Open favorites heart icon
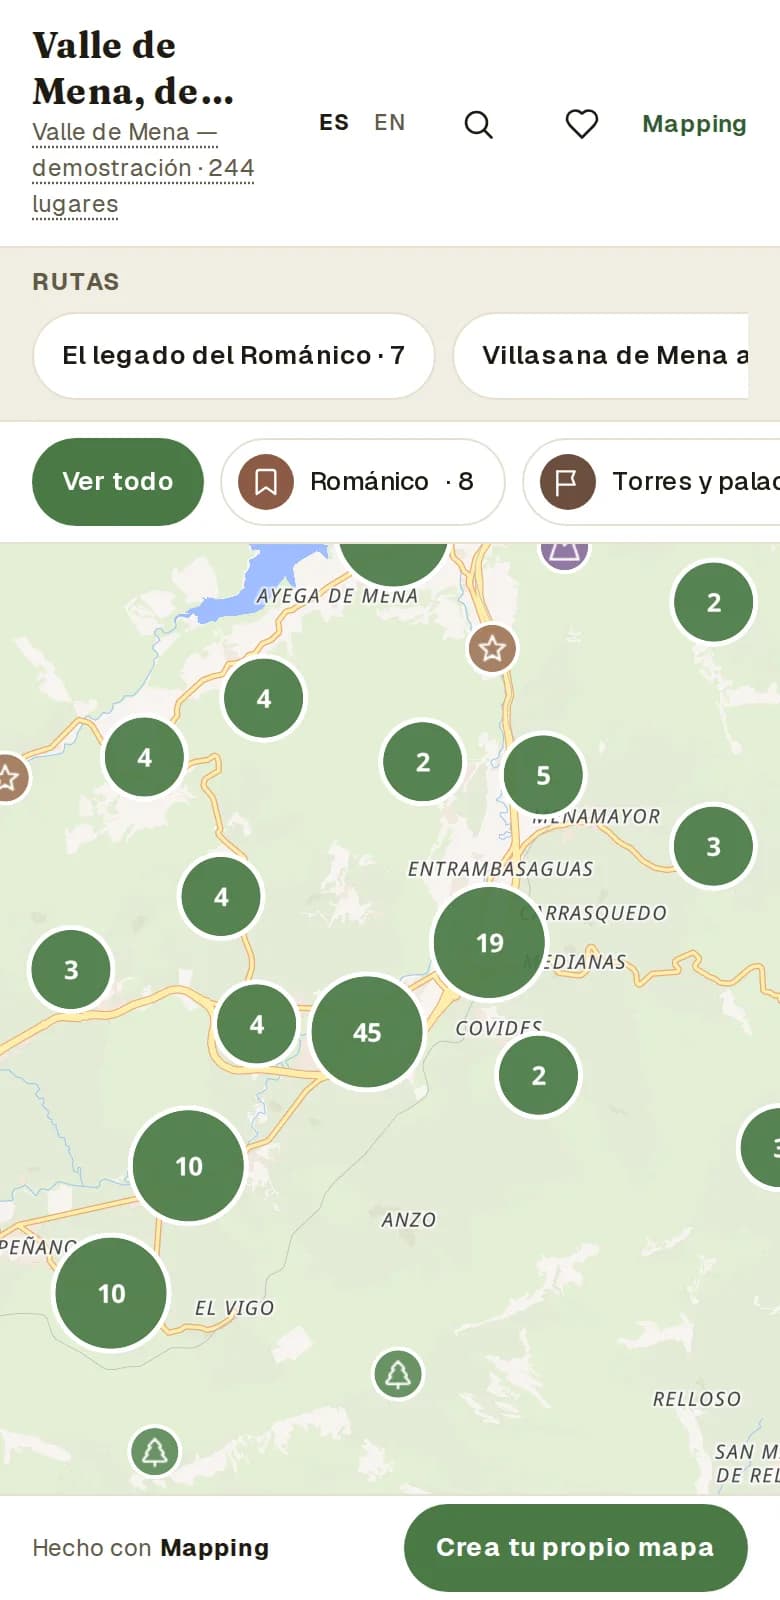 [x=582, y=124]
